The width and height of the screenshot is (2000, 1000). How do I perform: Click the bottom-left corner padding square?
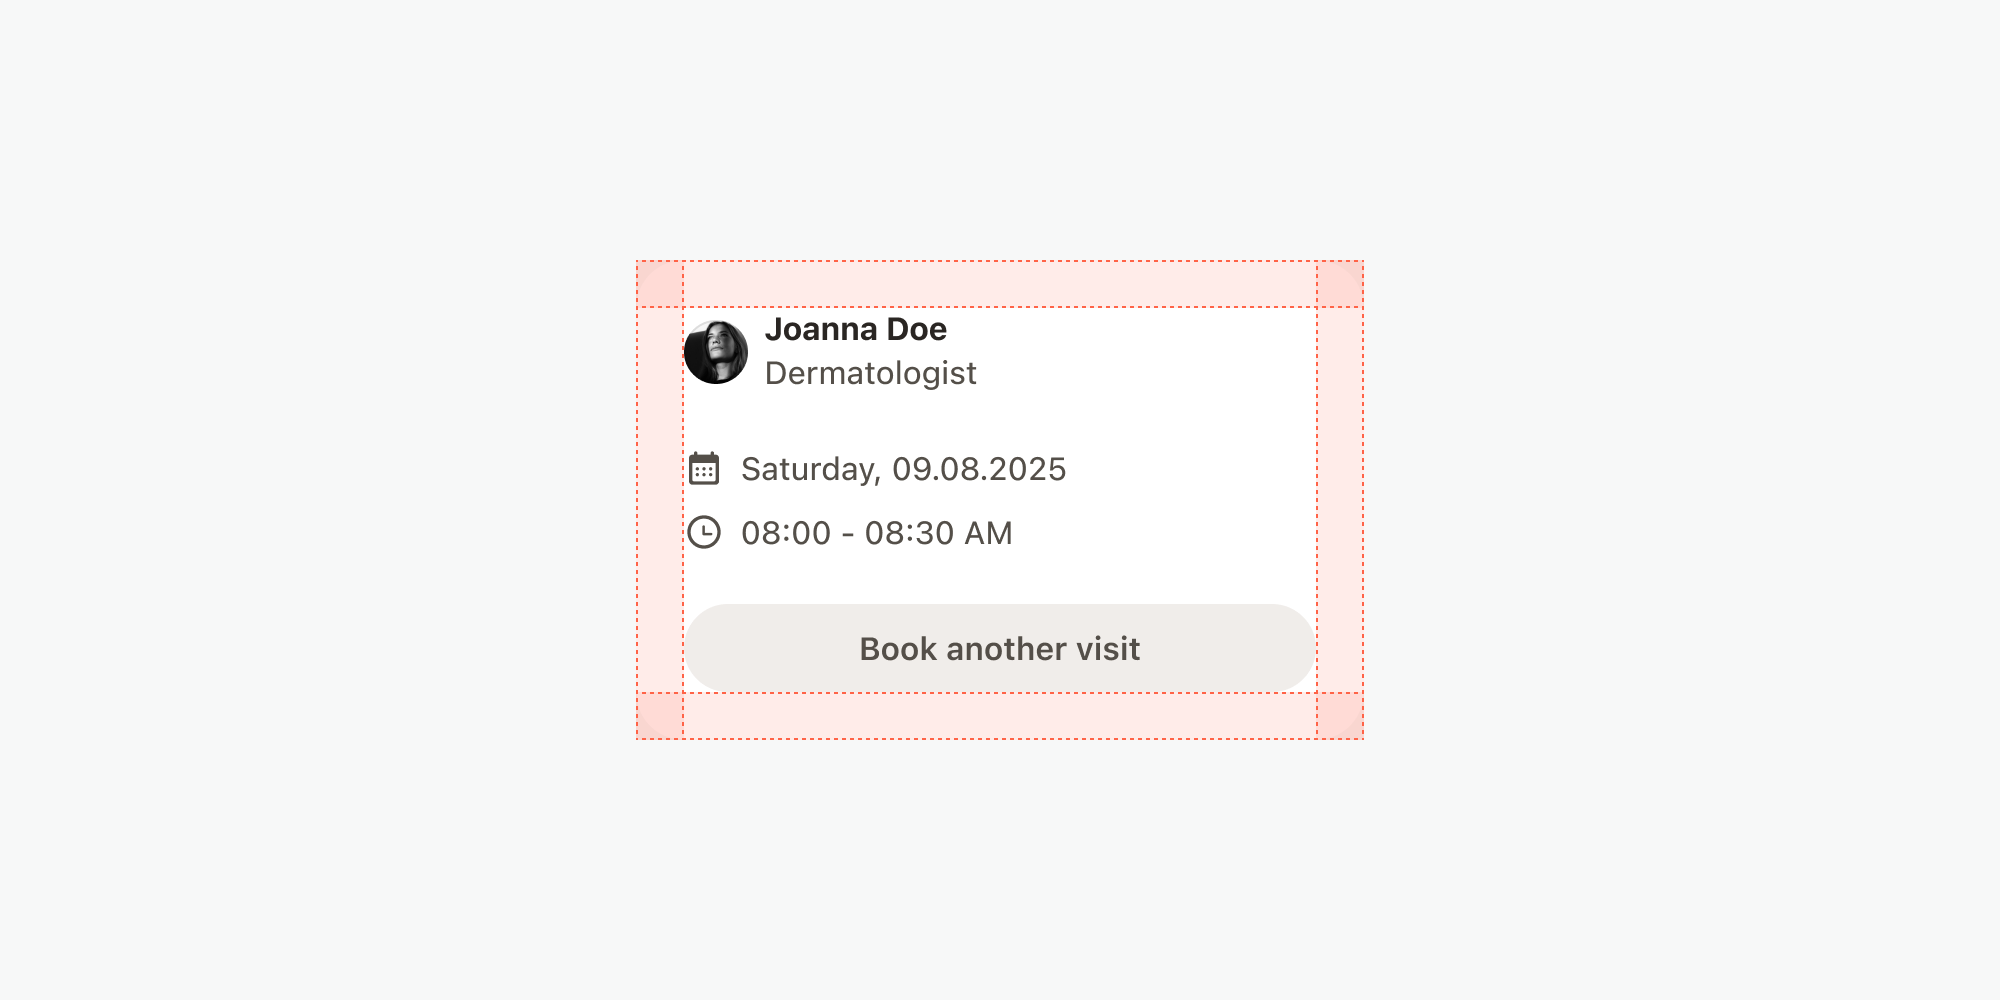click(660, 716)
